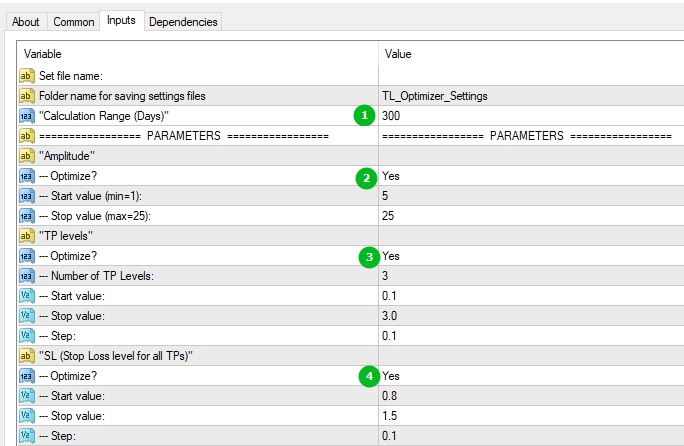
Task: Select the Stop value (max=25) label
Action: (95, 216)
